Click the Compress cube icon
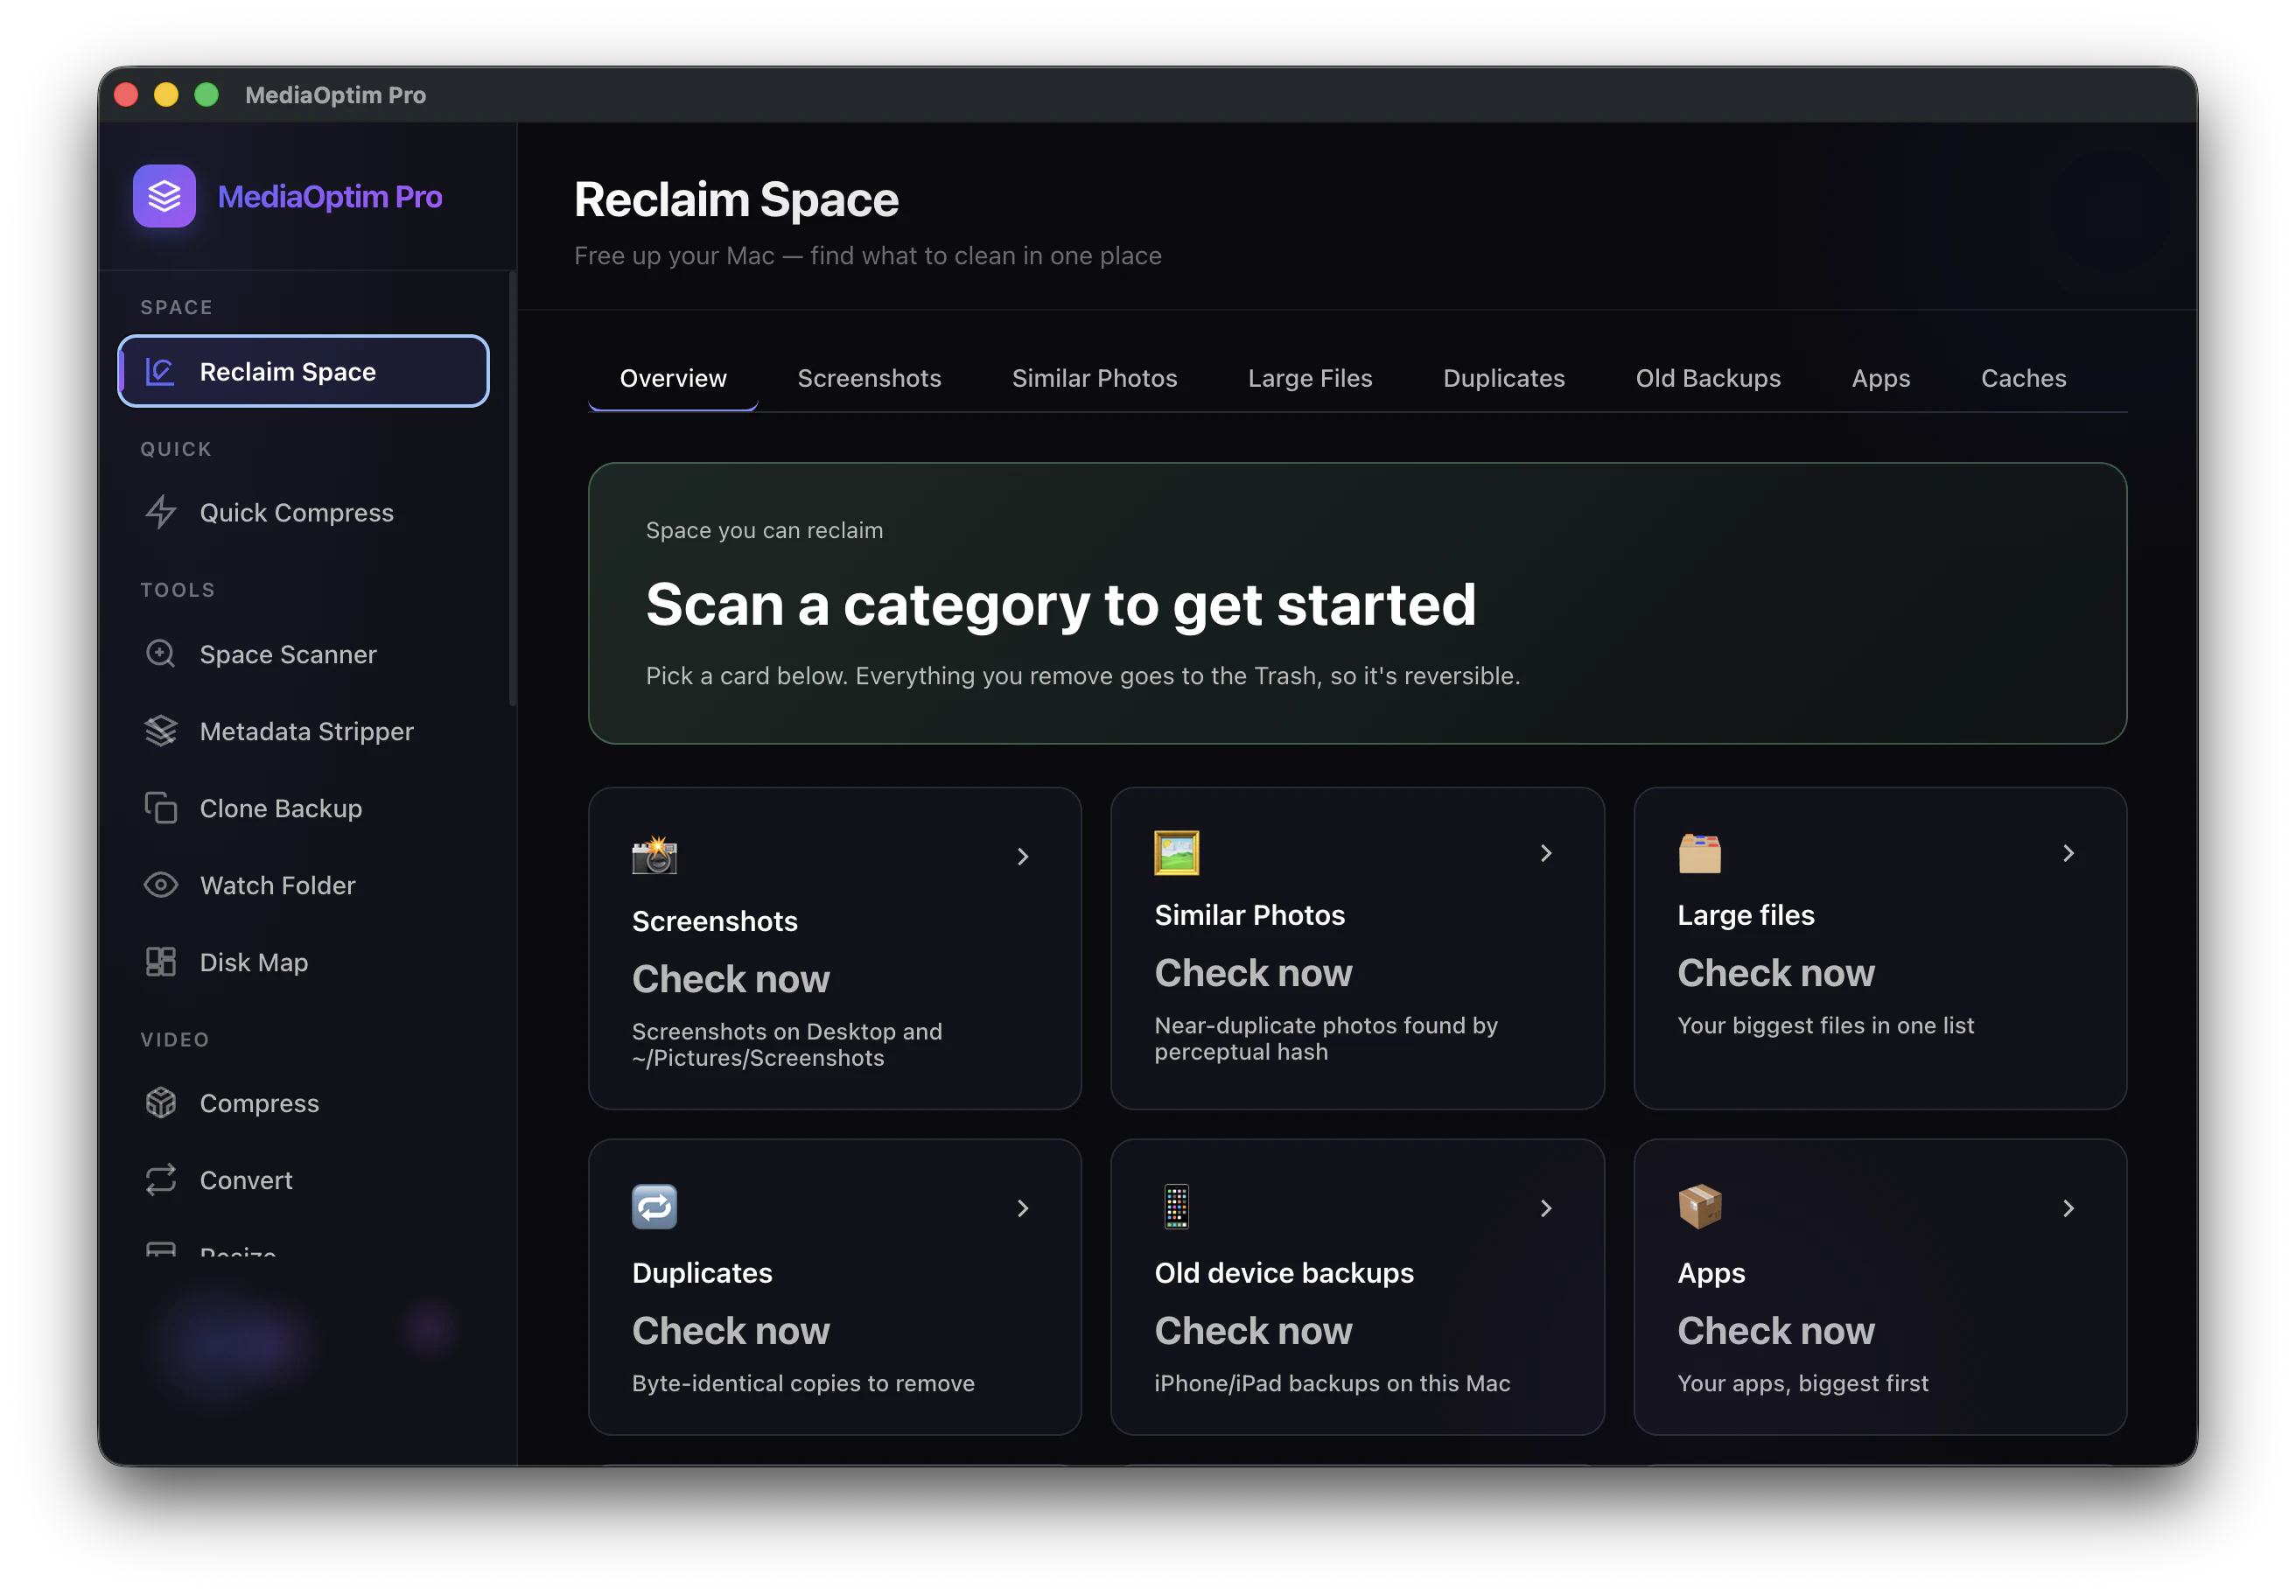This screenshot has height=1596, width=2296. (x=160, y=1103)
